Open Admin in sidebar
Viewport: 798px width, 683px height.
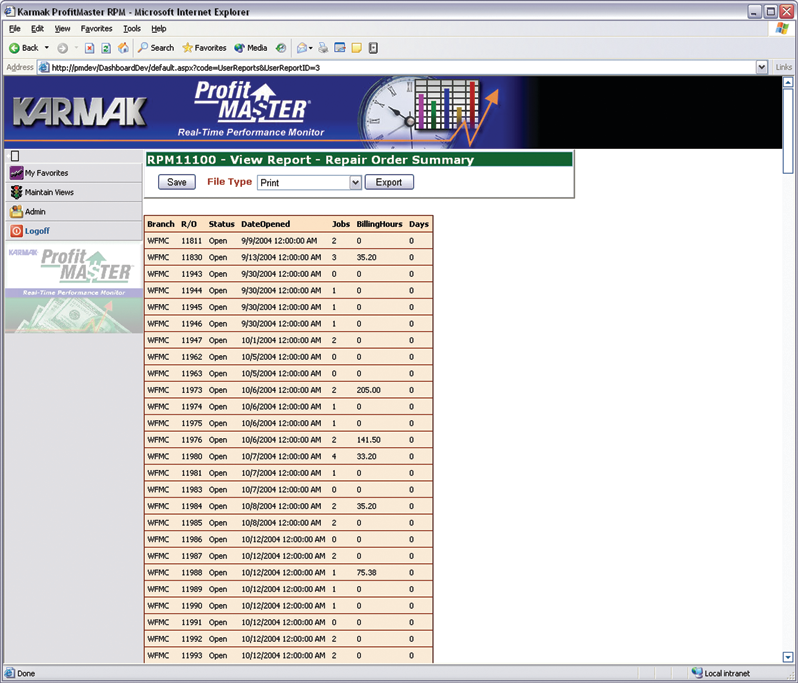pyautogui.click(x=74, y=212)
